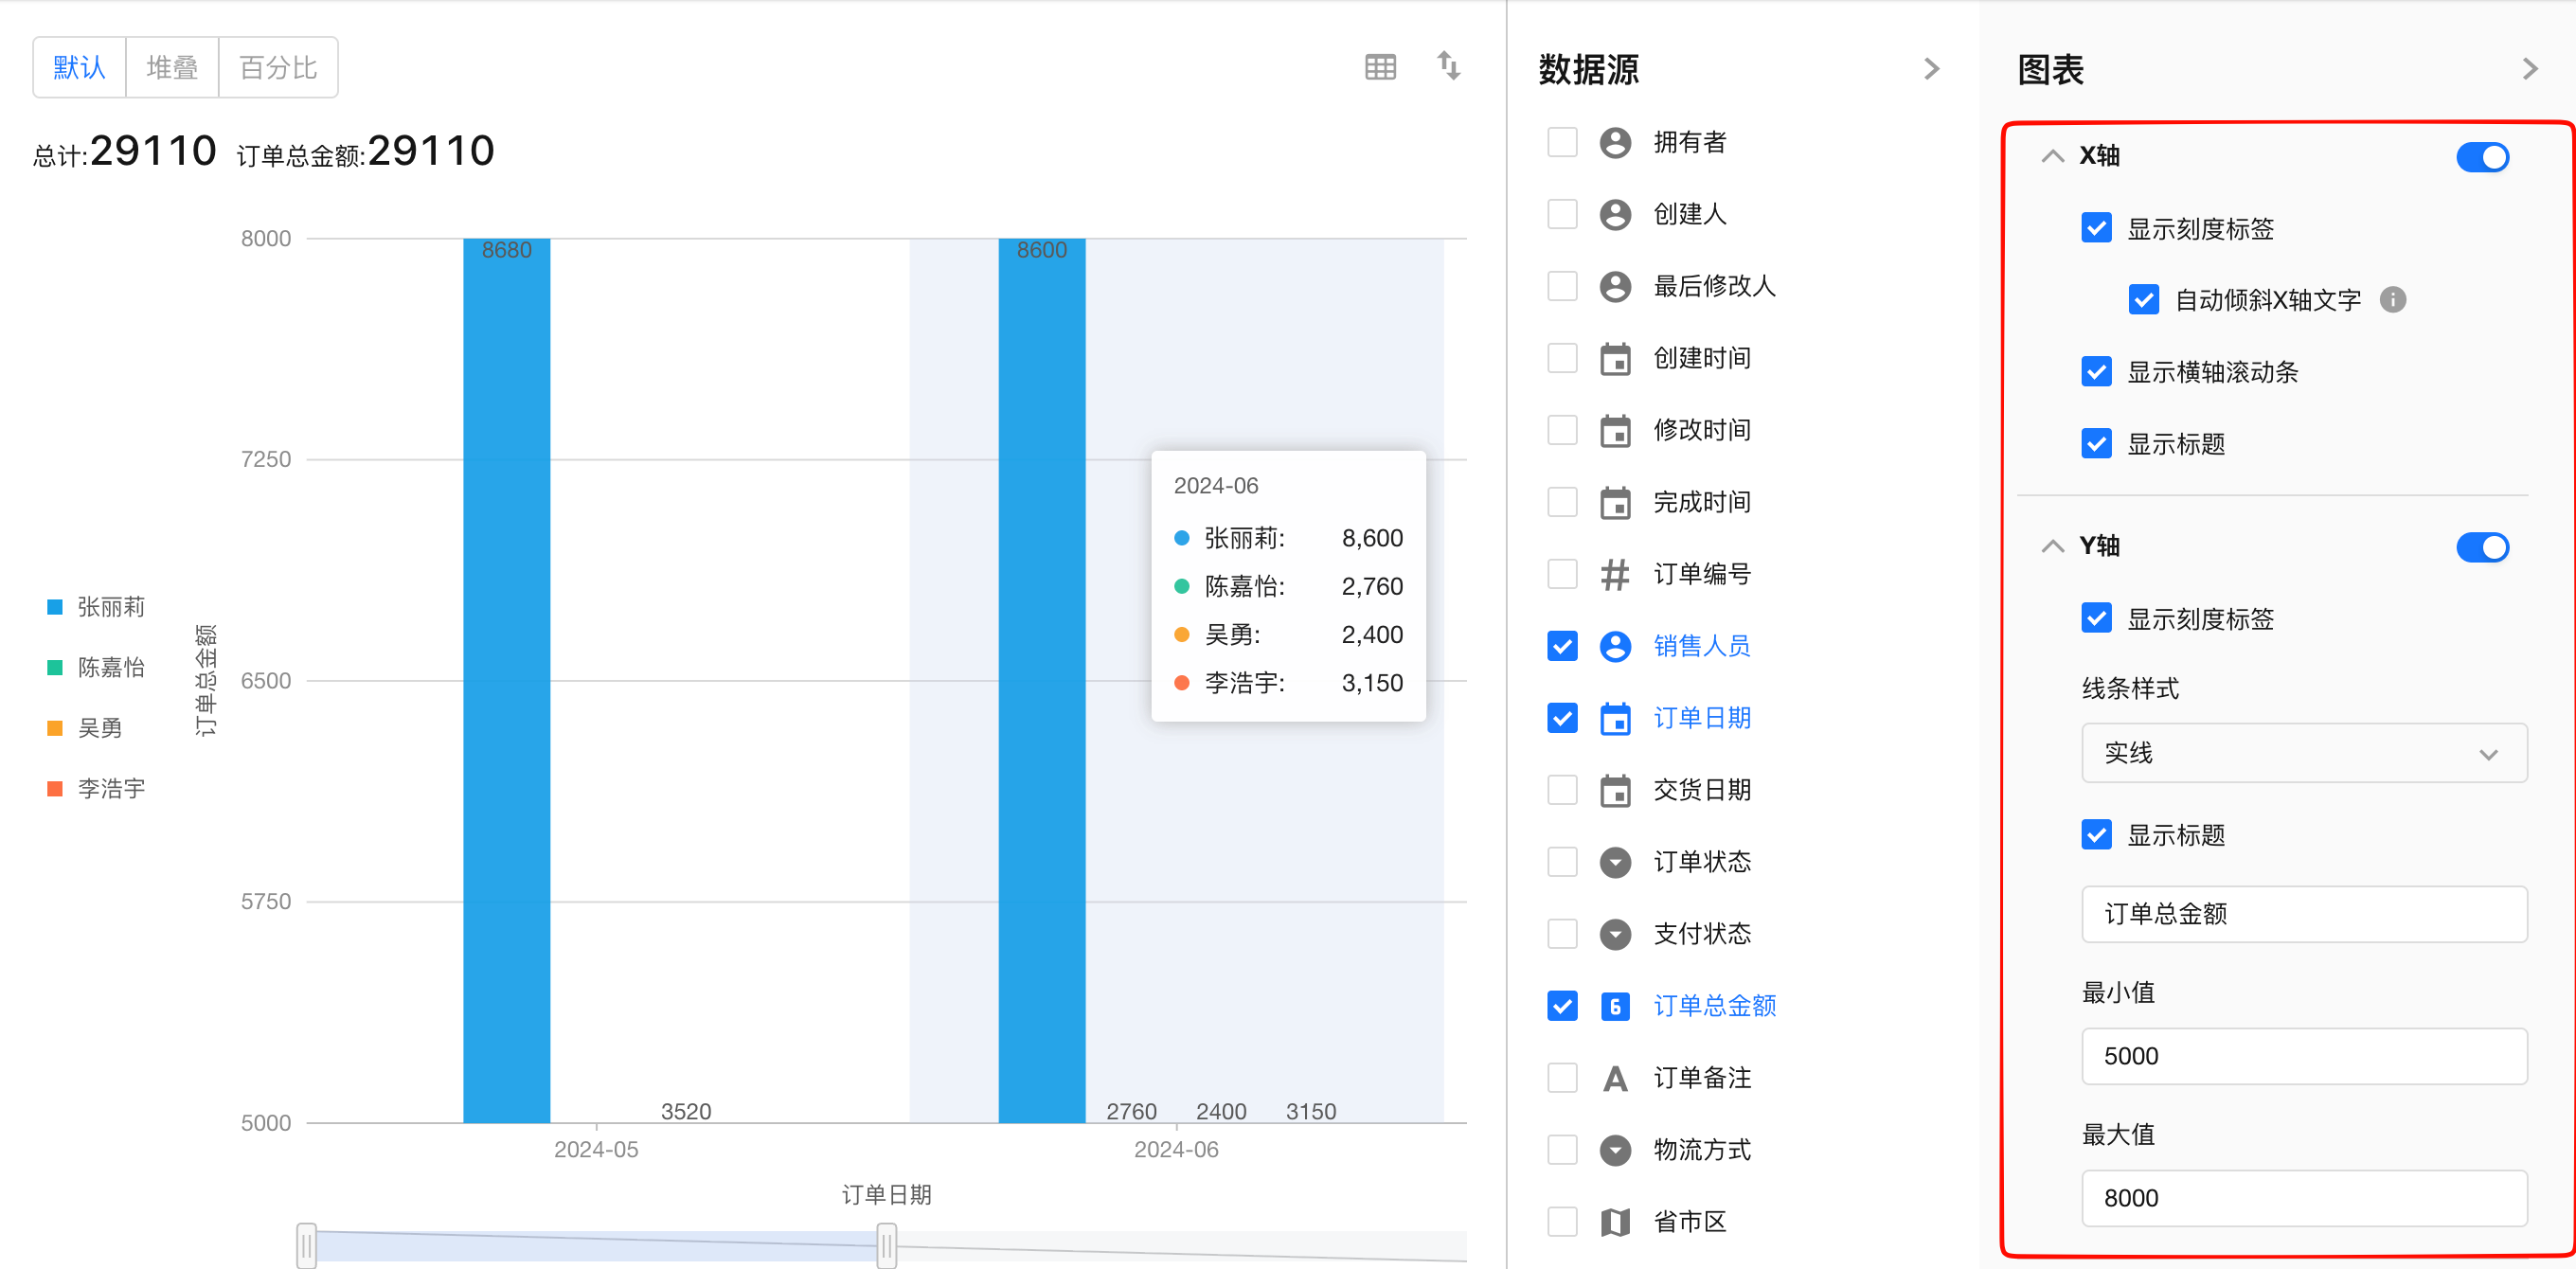2576x1269 pixels.
Task: Click the hash icon for 订单编号
Action: (x=1614, y=574)
